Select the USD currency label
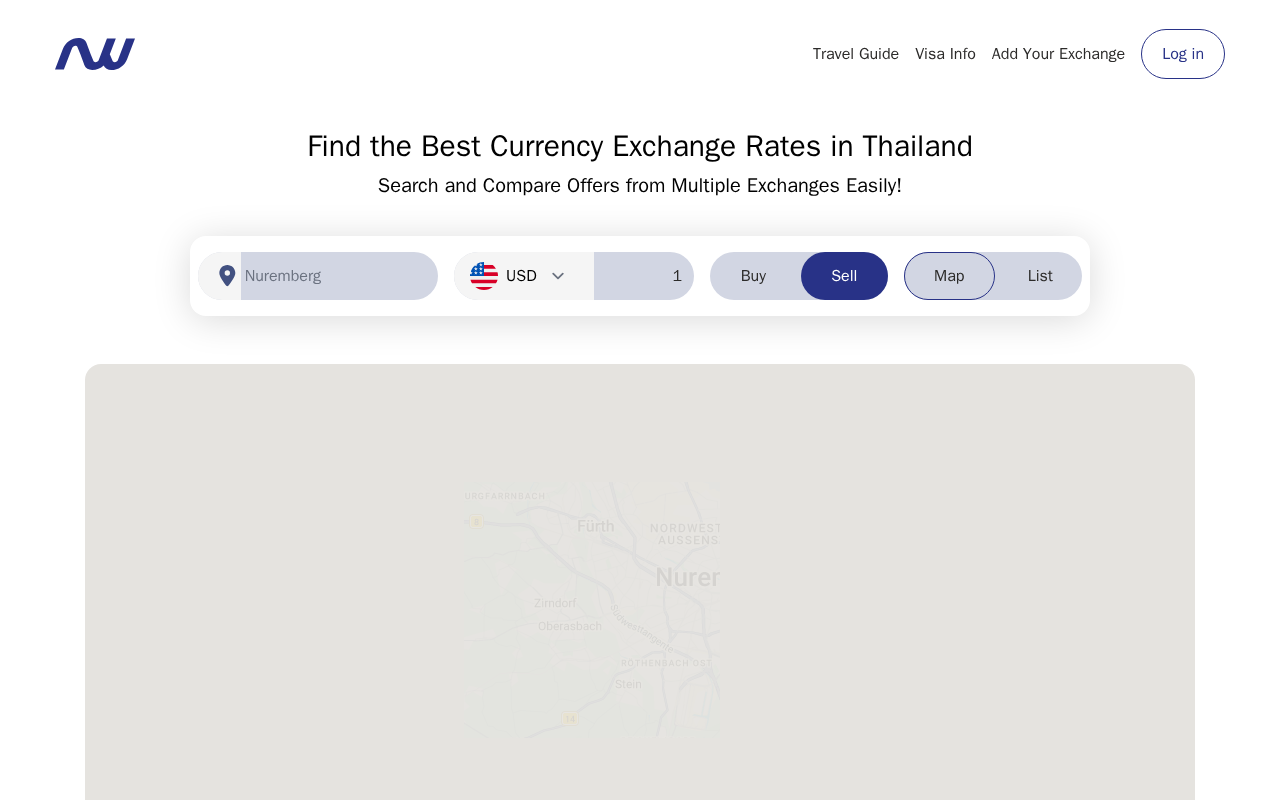Screen dimensions: 1280x800 click(x=521, y=276)
